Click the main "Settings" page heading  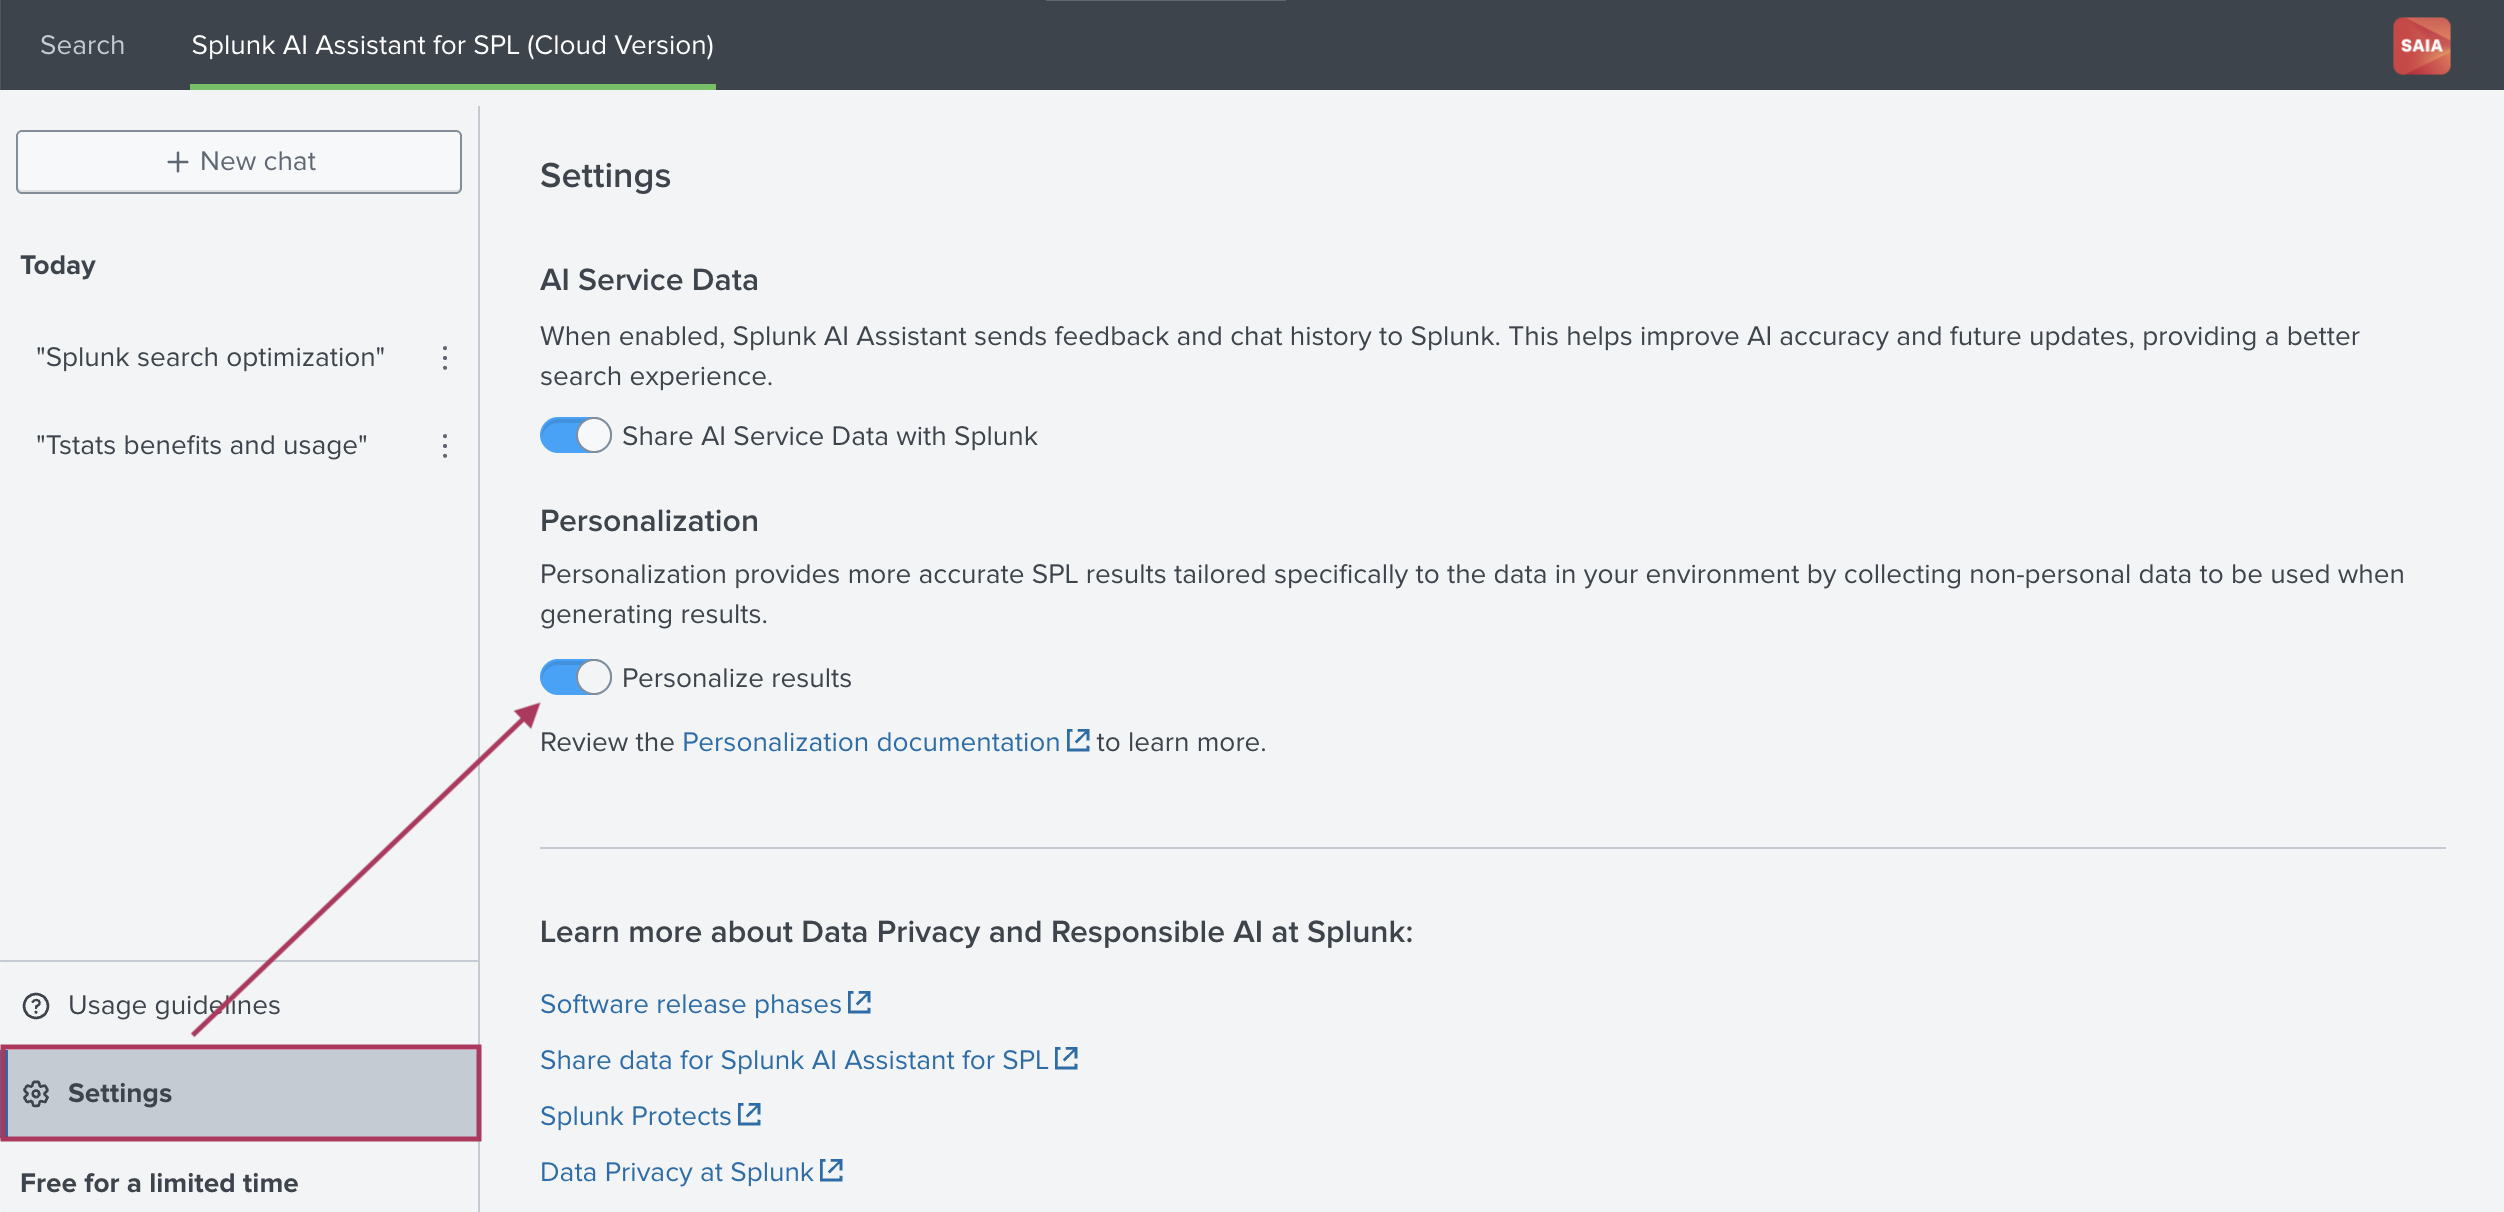click(x=605, y=176)
